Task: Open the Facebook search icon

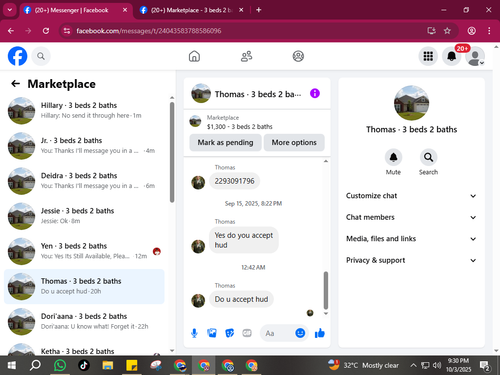Action: [41, 56]
